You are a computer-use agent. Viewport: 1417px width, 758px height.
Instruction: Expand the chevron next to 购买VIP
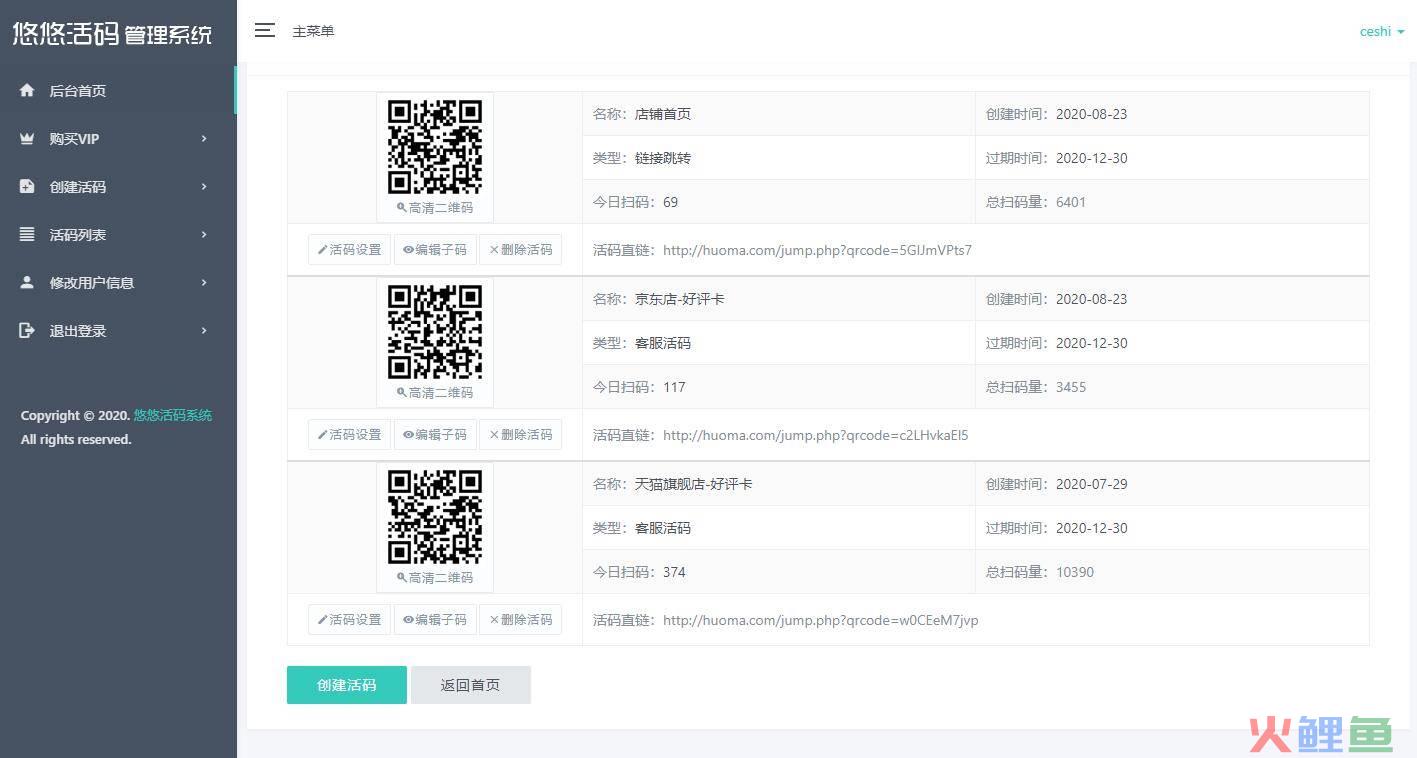tap(204, 138)
